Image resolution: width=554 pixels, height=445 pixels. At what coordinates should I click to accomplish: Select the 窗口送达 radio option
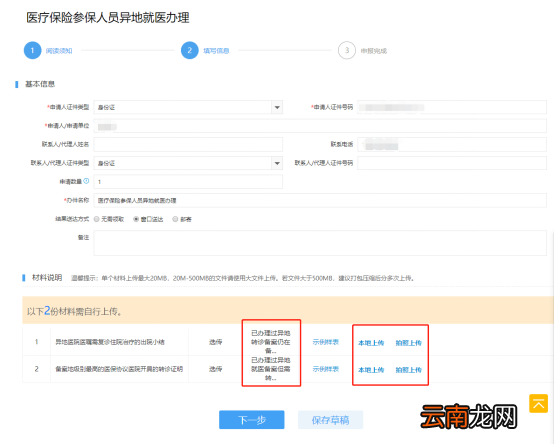[136, 219]
